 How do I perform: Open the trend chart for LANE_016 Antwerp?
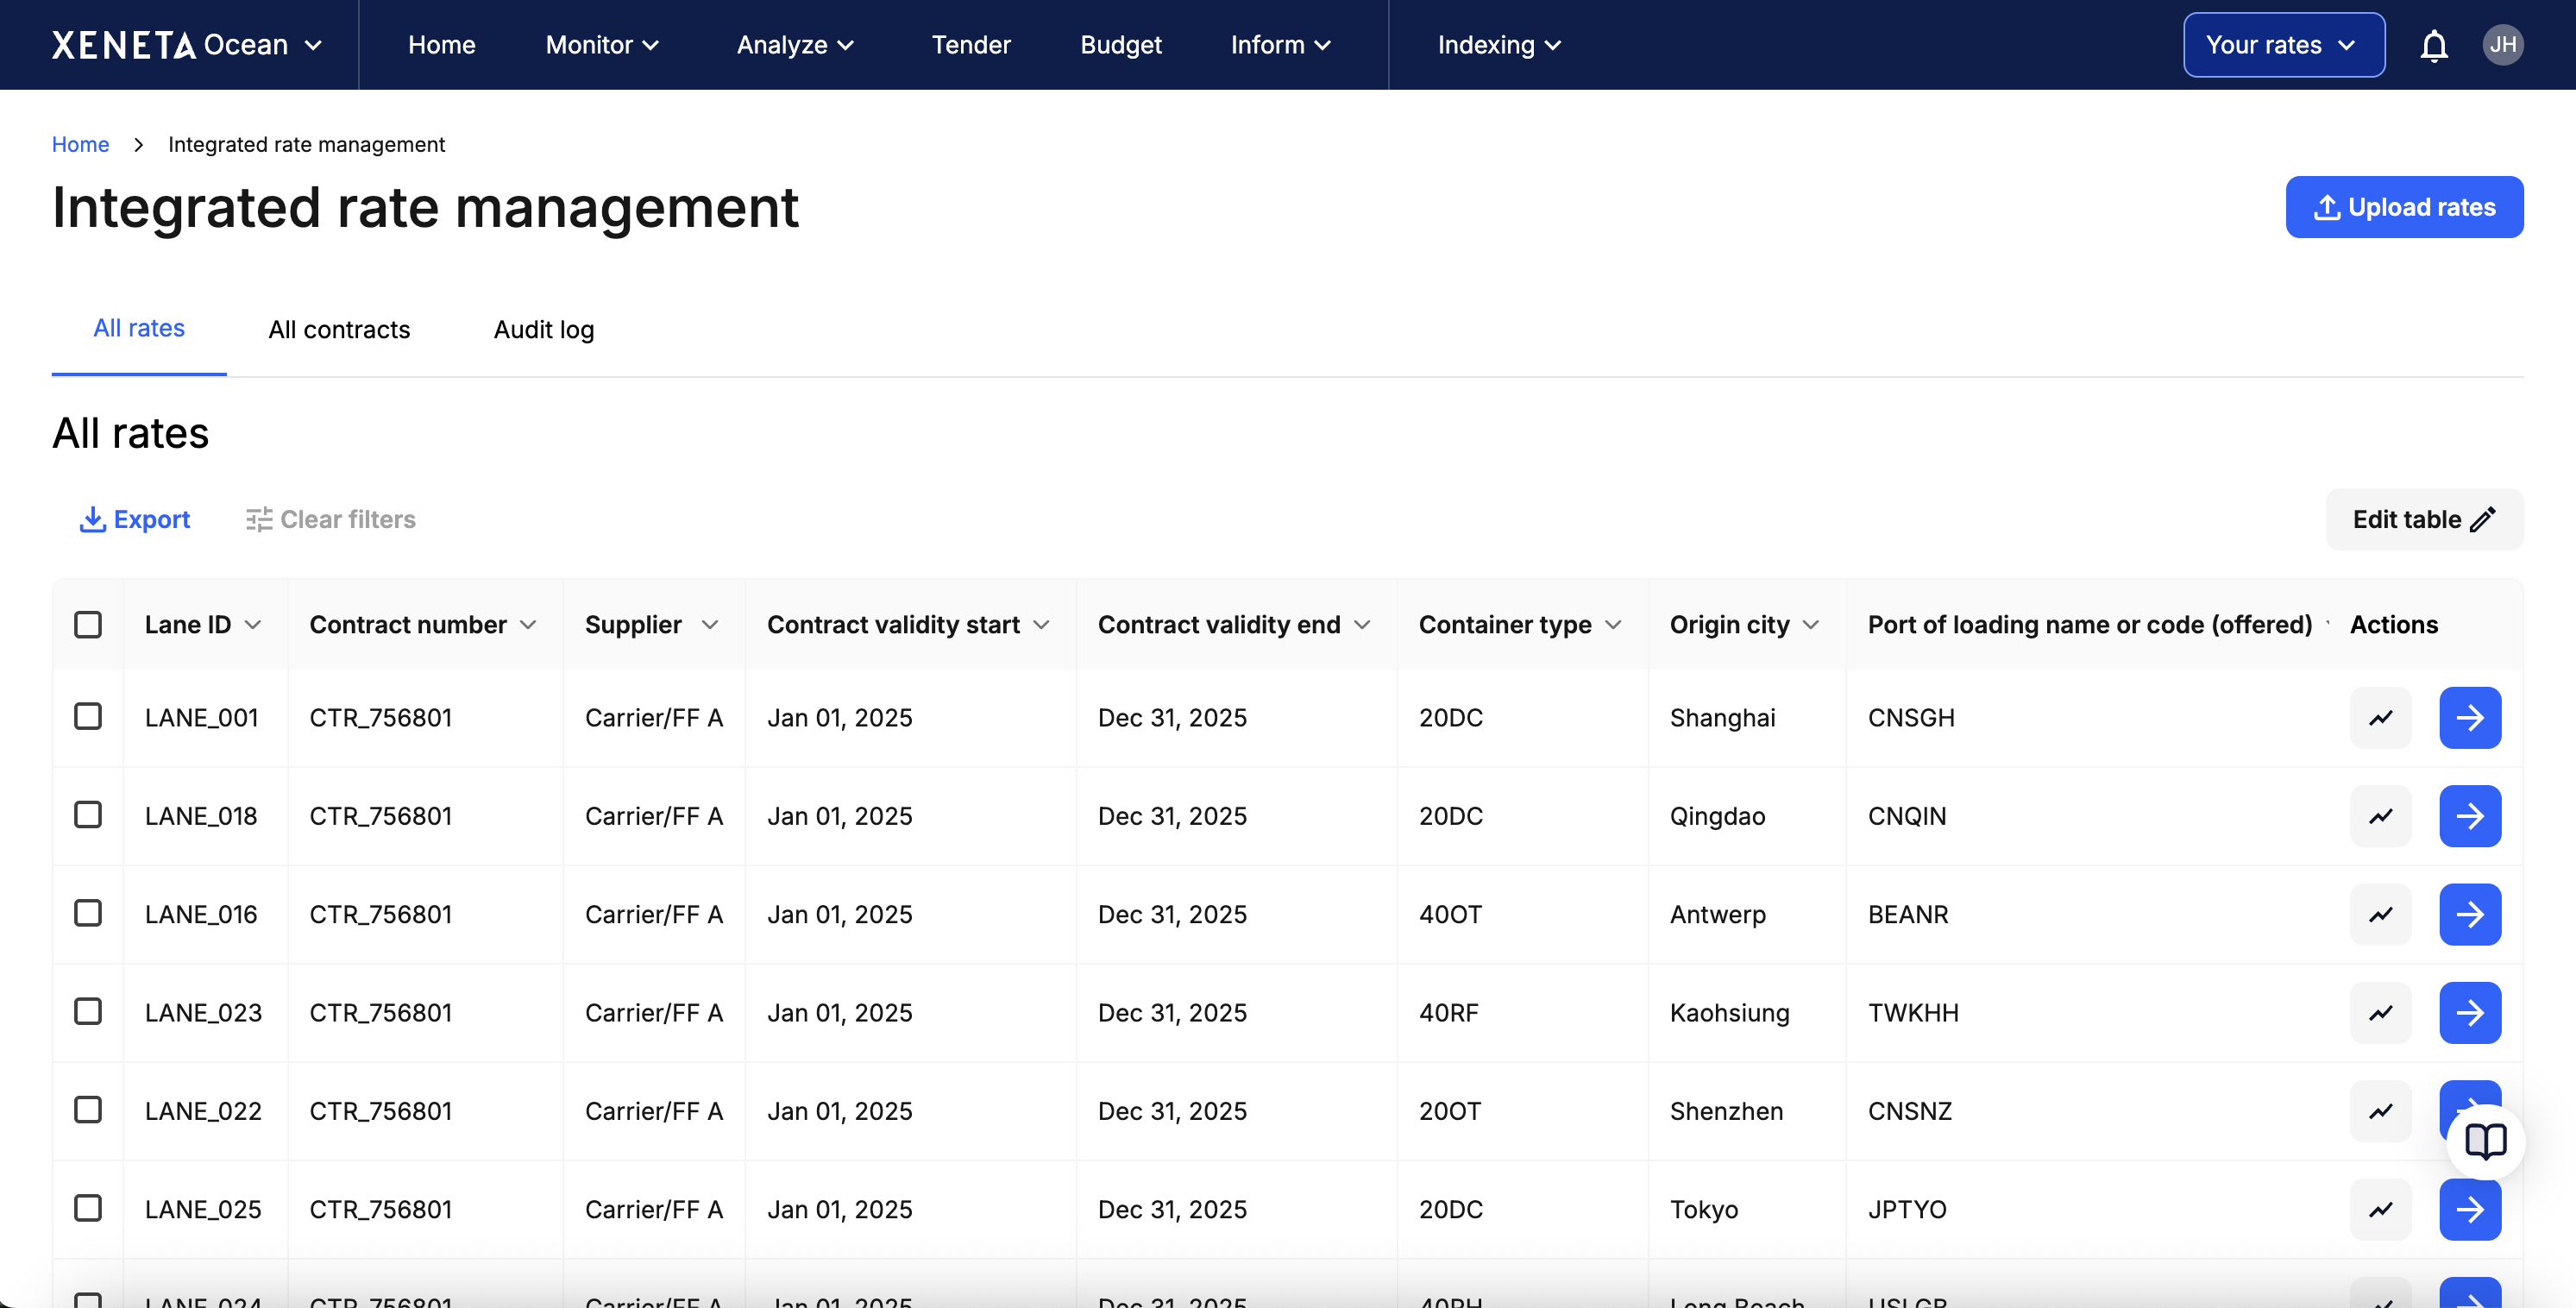[2380, 914]
